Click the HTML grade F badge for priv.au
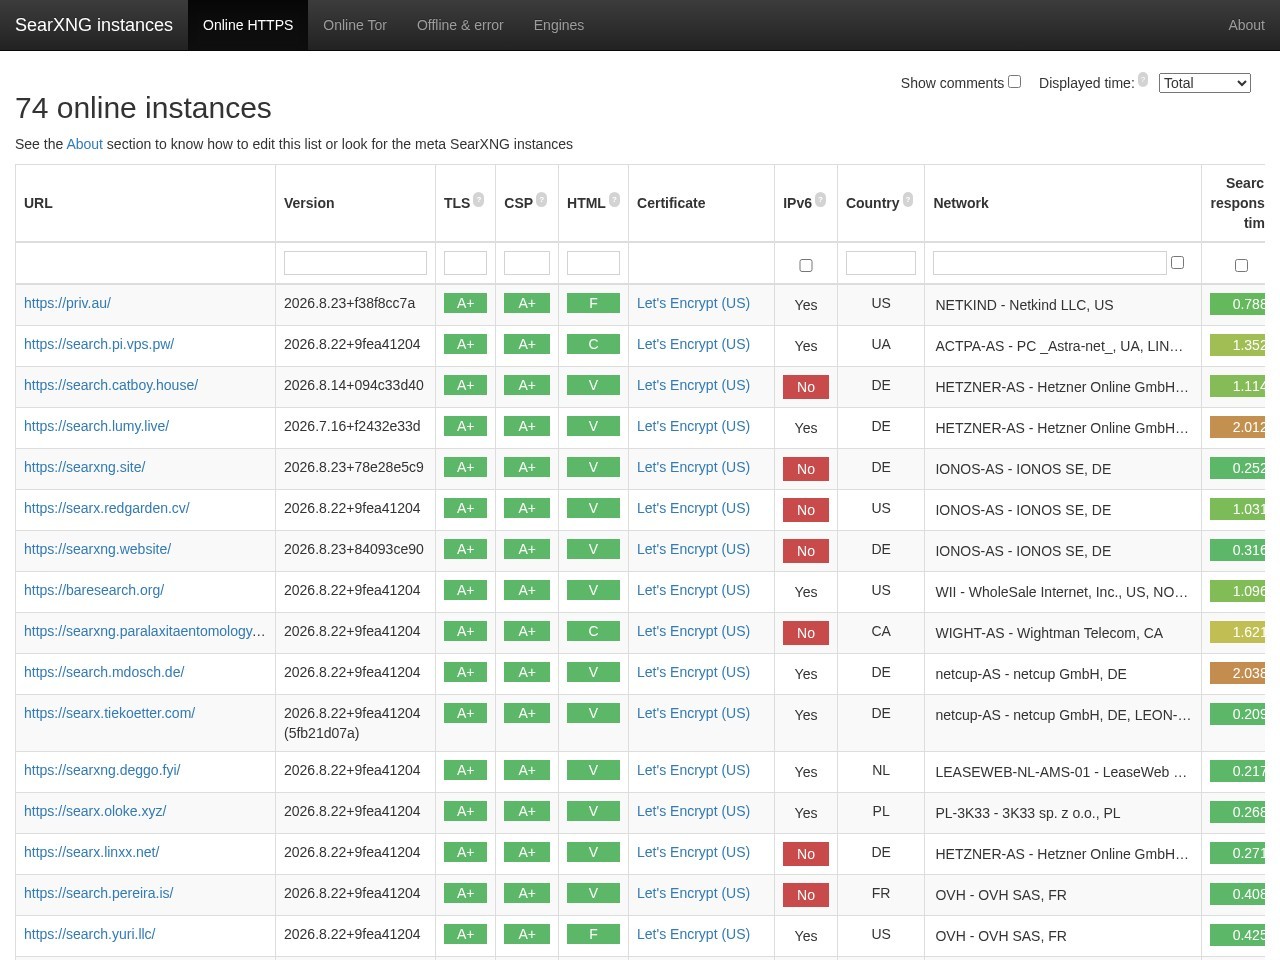1280x960 pixels. pos(593,303)
